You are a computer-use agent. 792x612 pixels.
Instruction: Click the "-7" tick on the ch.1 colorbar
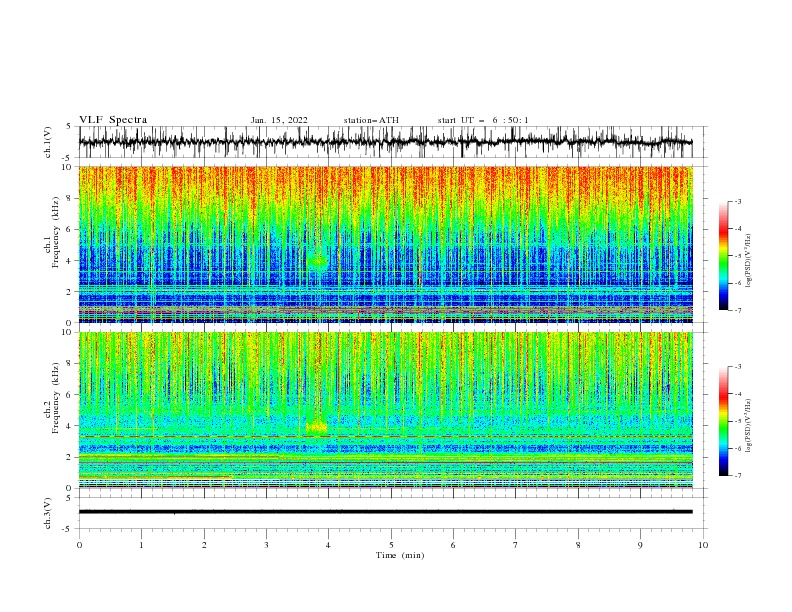[738, 310]
